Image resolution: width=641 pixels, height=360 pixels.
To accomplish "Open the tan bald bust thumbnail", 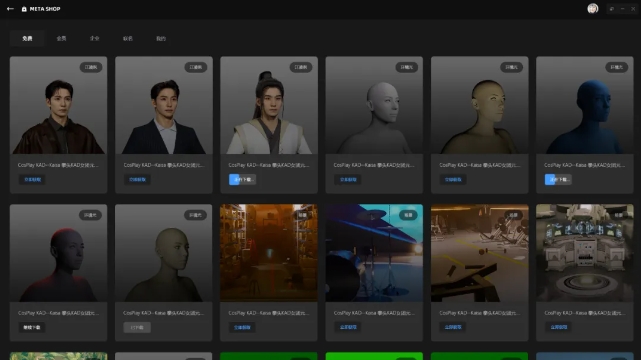I will pos(480,105).
